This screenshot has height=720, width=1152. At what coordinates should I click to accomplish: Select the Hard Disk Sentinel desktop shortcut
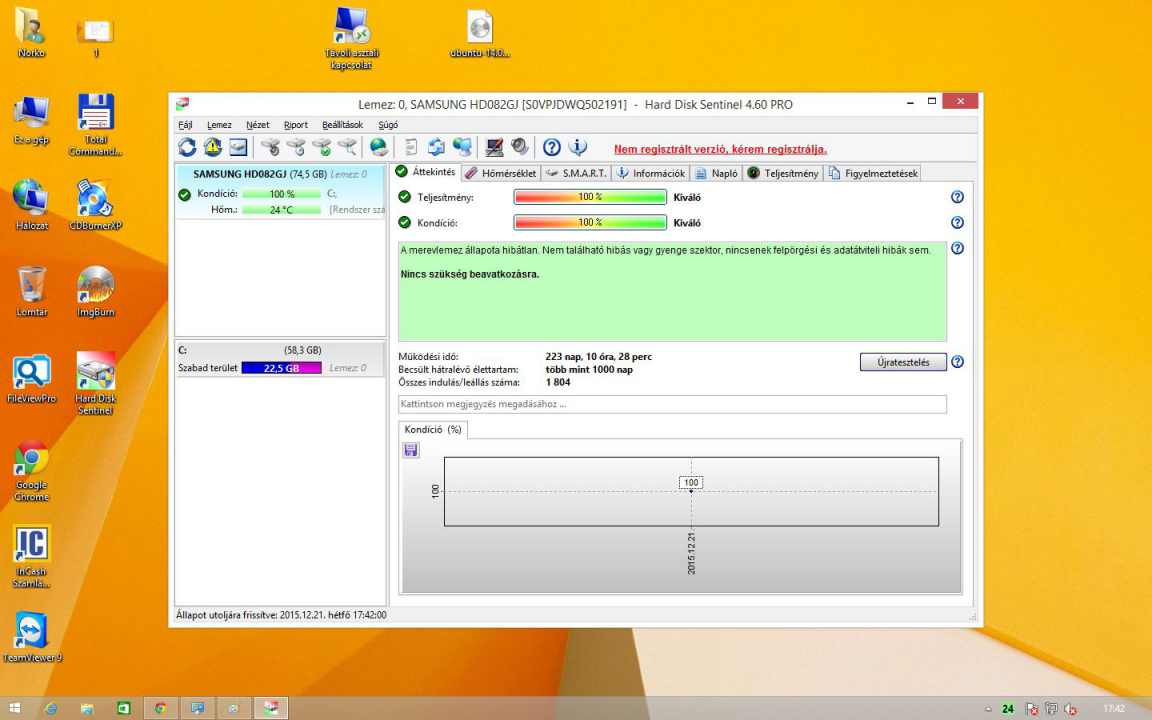(96, 384)
